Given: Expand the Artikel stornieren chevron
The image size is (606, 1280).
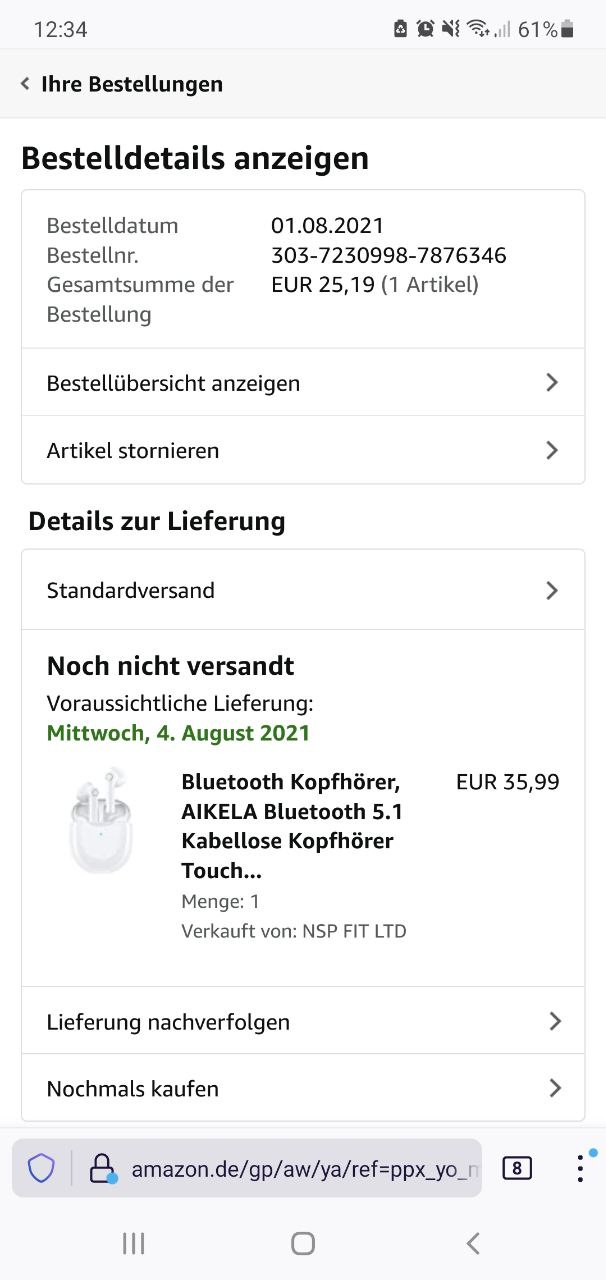Looking at the screenshot, I should click(x=551, y=450).
